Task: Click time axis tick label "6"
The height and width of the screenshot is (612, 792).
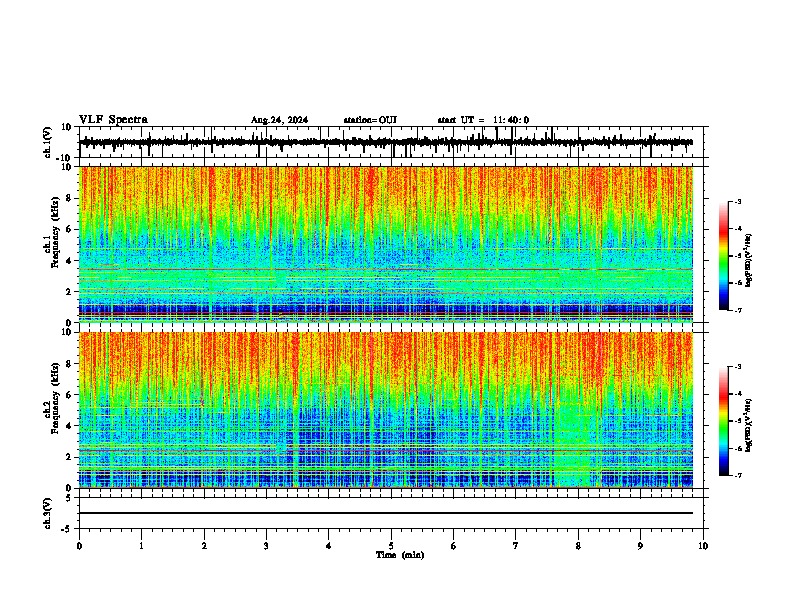Action: [454, 546]
